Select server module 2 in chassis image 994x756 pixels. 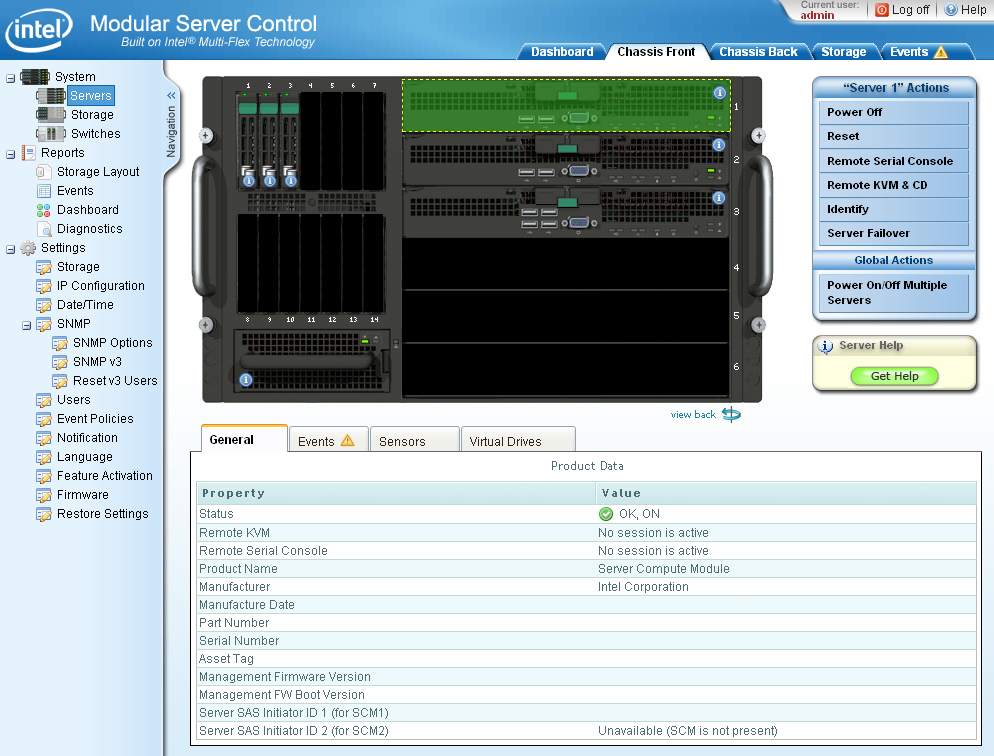[566, 158]
